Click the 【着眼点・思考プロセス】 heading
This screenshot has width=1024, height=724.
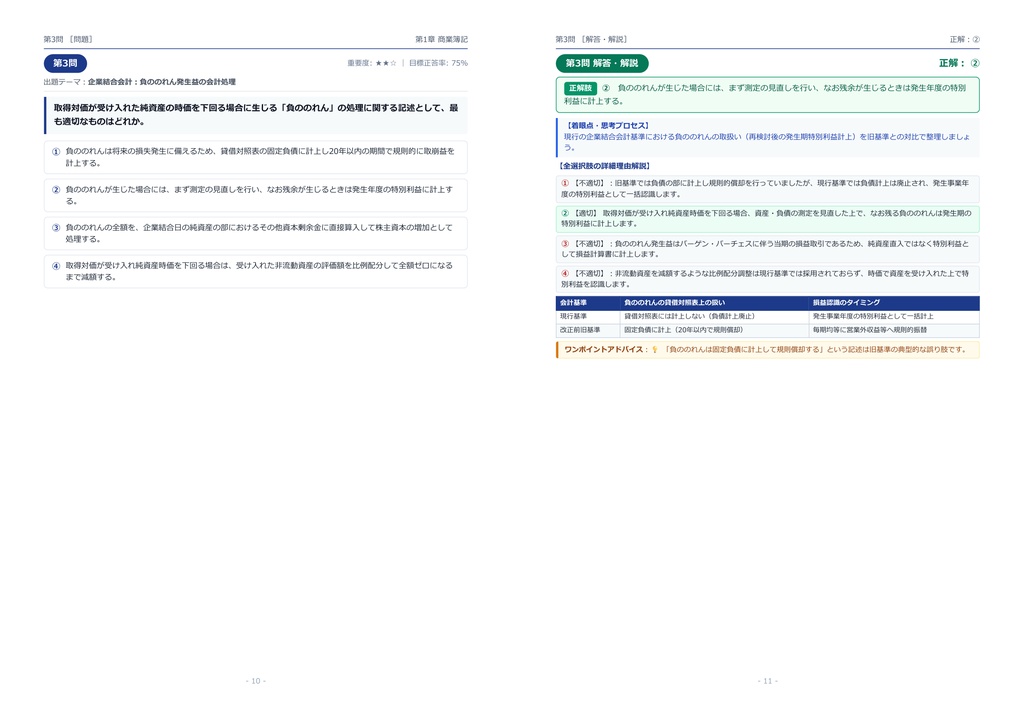[607, 125]
